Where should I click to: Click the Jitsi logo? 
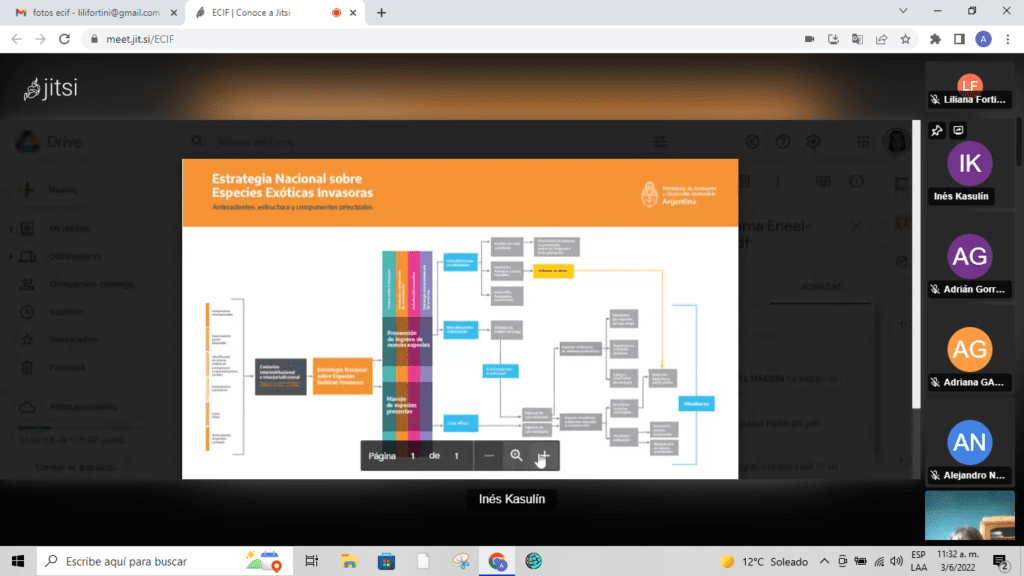click(x=51, y=89)
